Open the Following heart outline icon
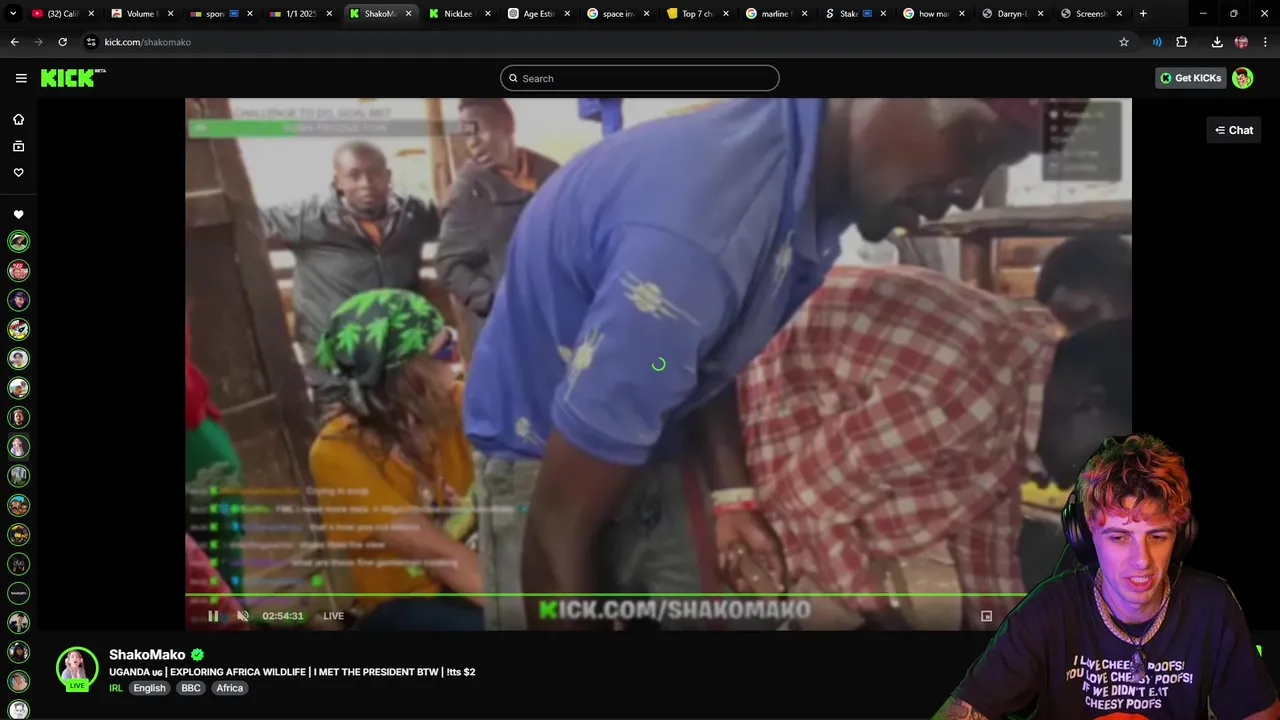The width and height of the screenshot is (1280, 720). [x=18, y=172]
